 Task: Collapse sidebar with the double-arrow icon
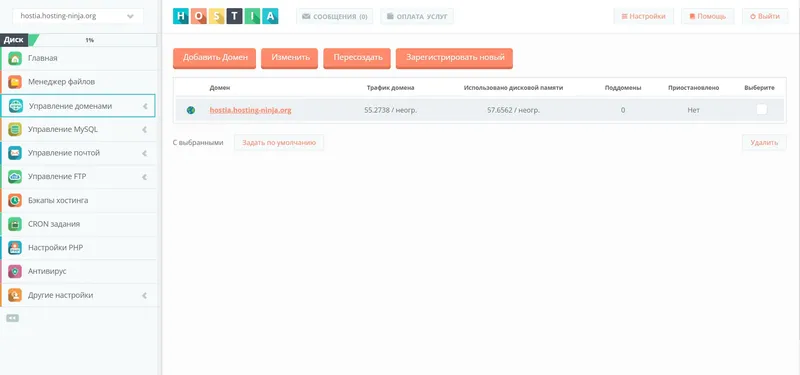[12, 318]
